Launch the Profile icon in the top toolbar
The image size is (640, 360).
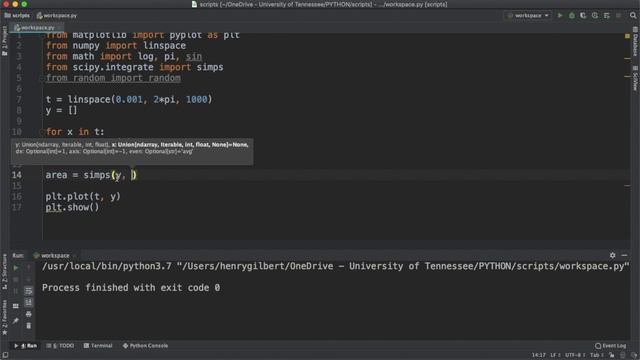click(x=595, y=16)
